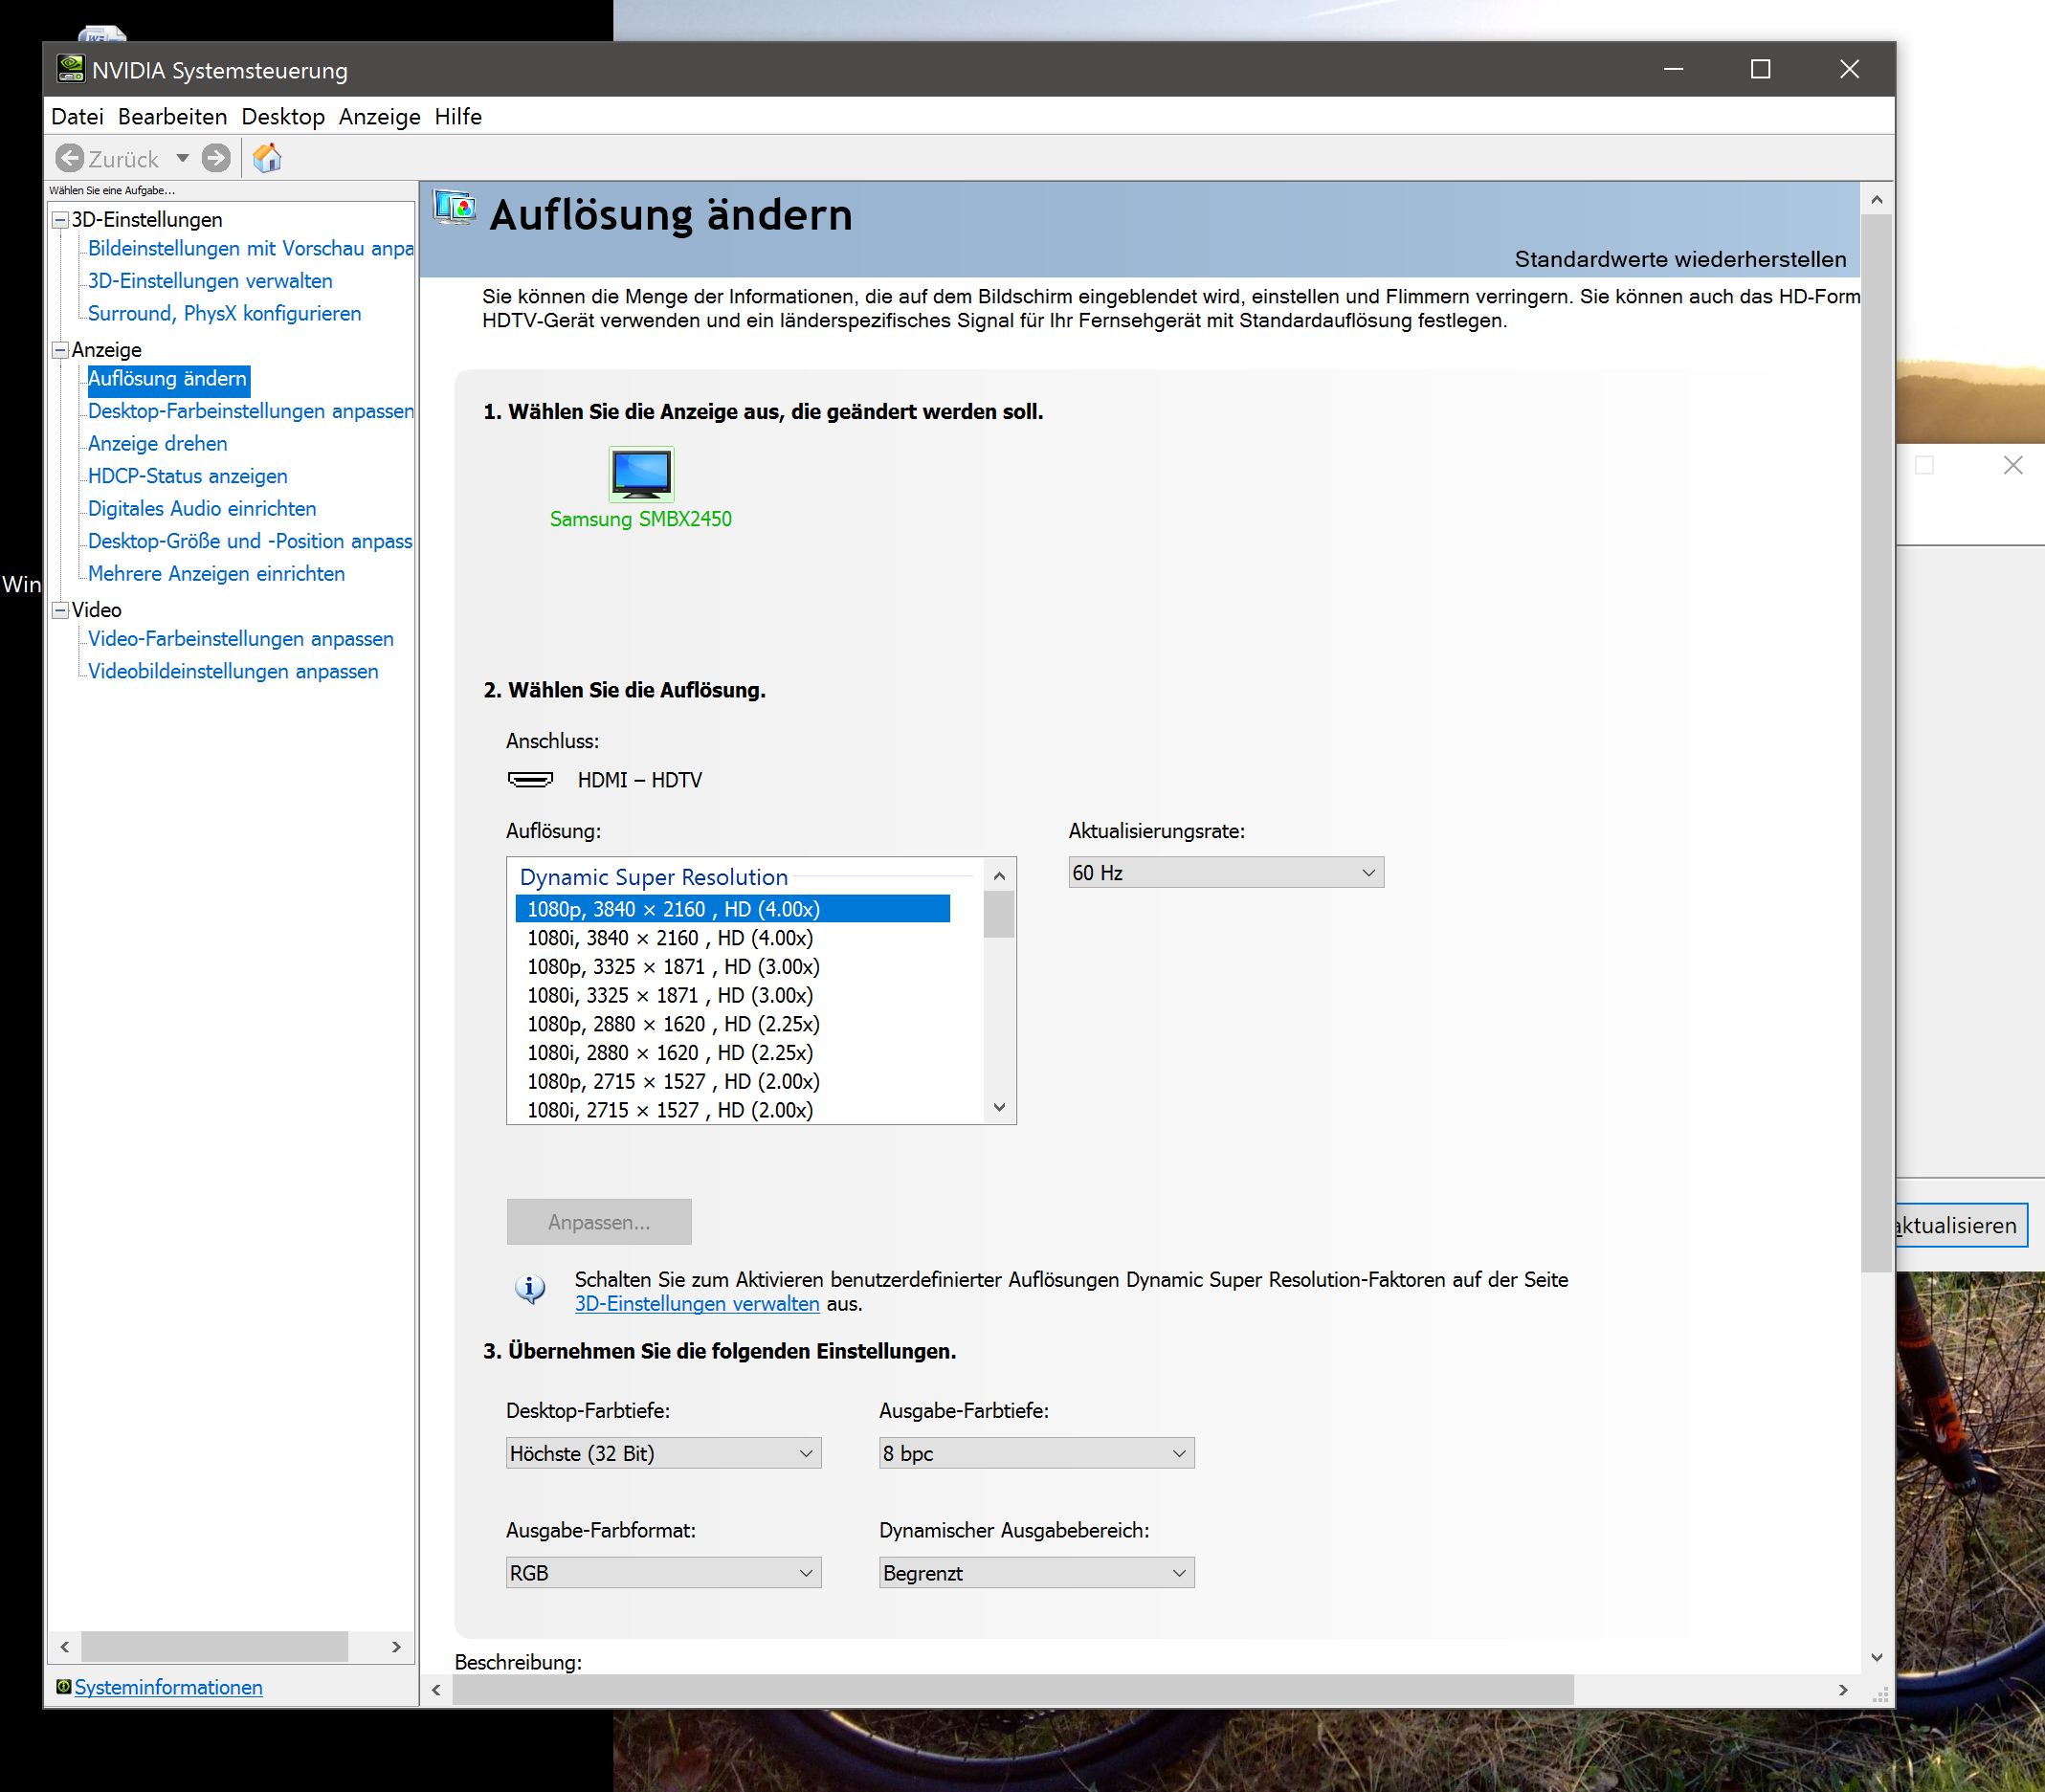This screenshot has height=1792, width=2045.
Task: Open the Desktop menu
Action: [x=283, y=117]
